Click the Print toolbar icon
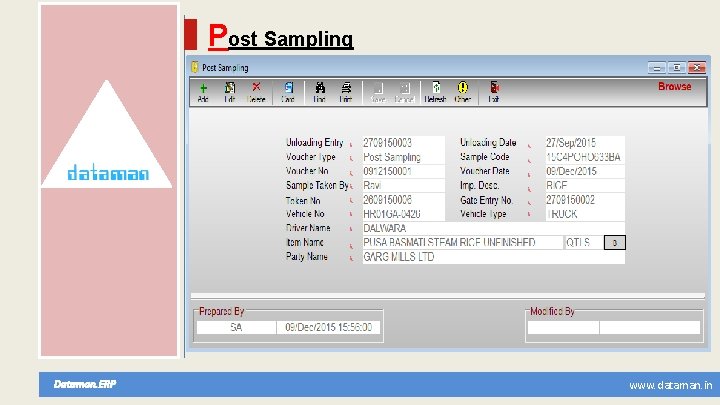720x405 pixels. 346,92
